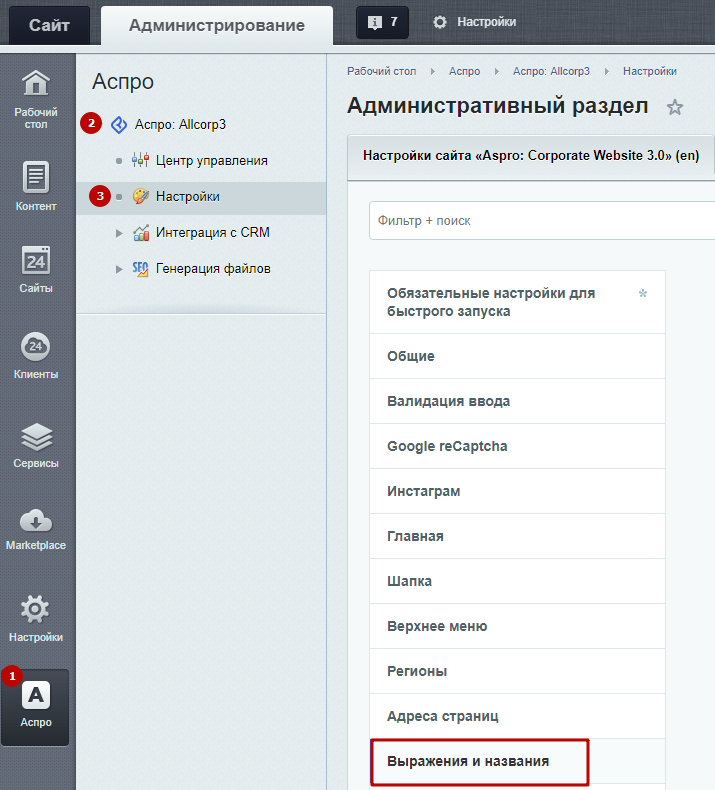This screenshot has width=715, height=790.
Task: Click the Интеграция с CRM chart icon
Action: click(x=141, y=233)
